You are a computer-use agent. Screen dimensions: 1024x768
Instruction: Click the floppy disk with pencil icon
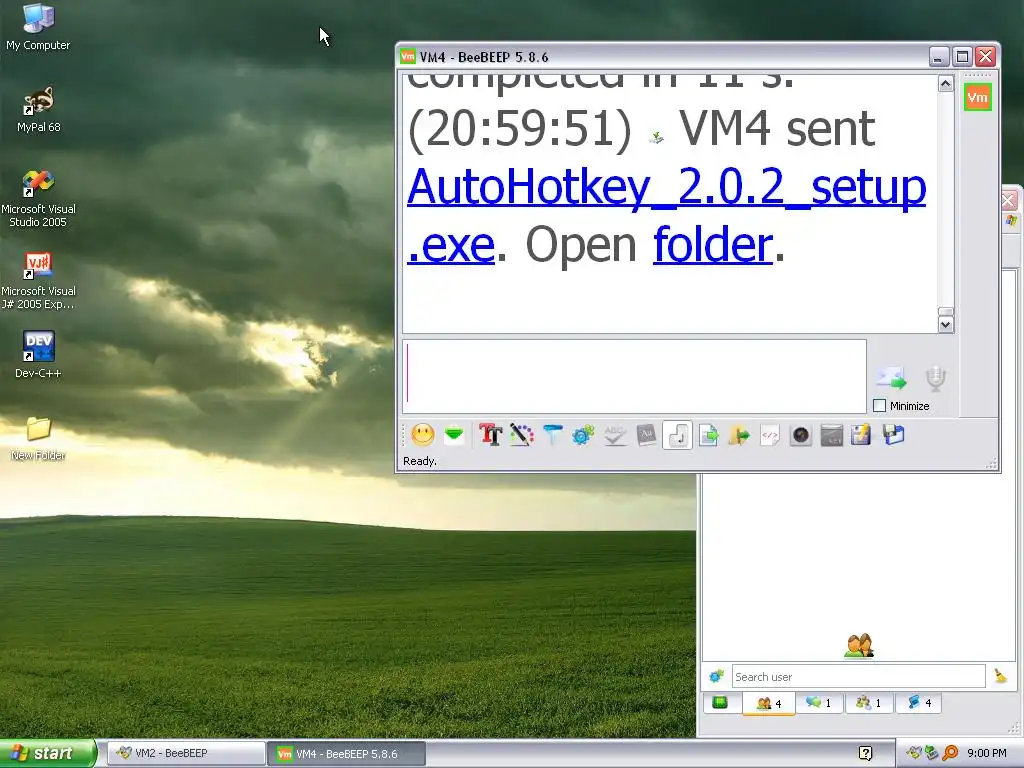(861, 435)
